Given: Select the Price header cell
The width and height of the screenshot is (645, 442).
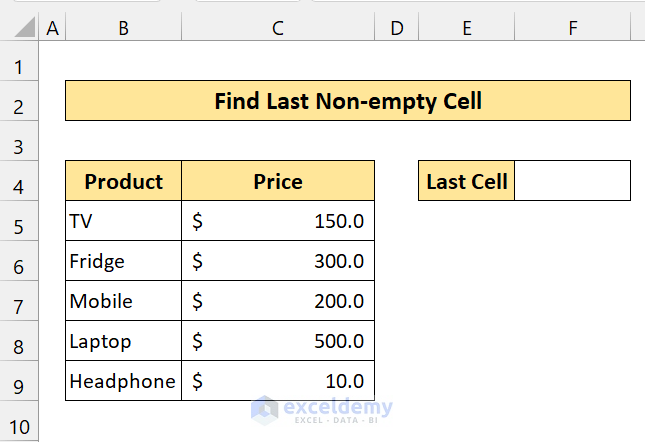Looking at the screenshot, I should [278, 181].
